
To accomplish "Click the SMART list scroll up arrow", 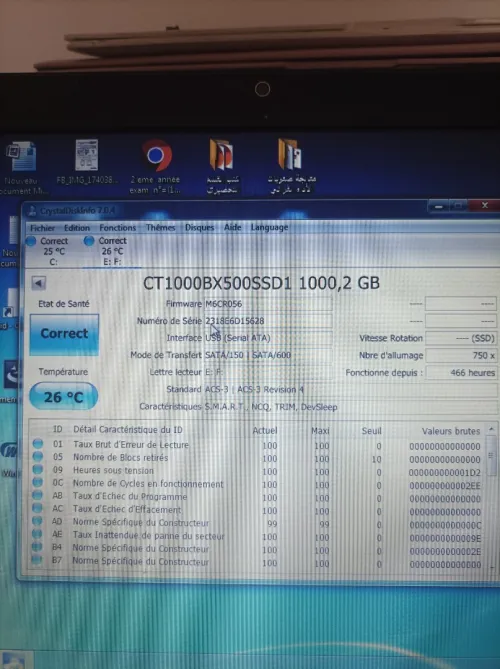I will 491,429.
